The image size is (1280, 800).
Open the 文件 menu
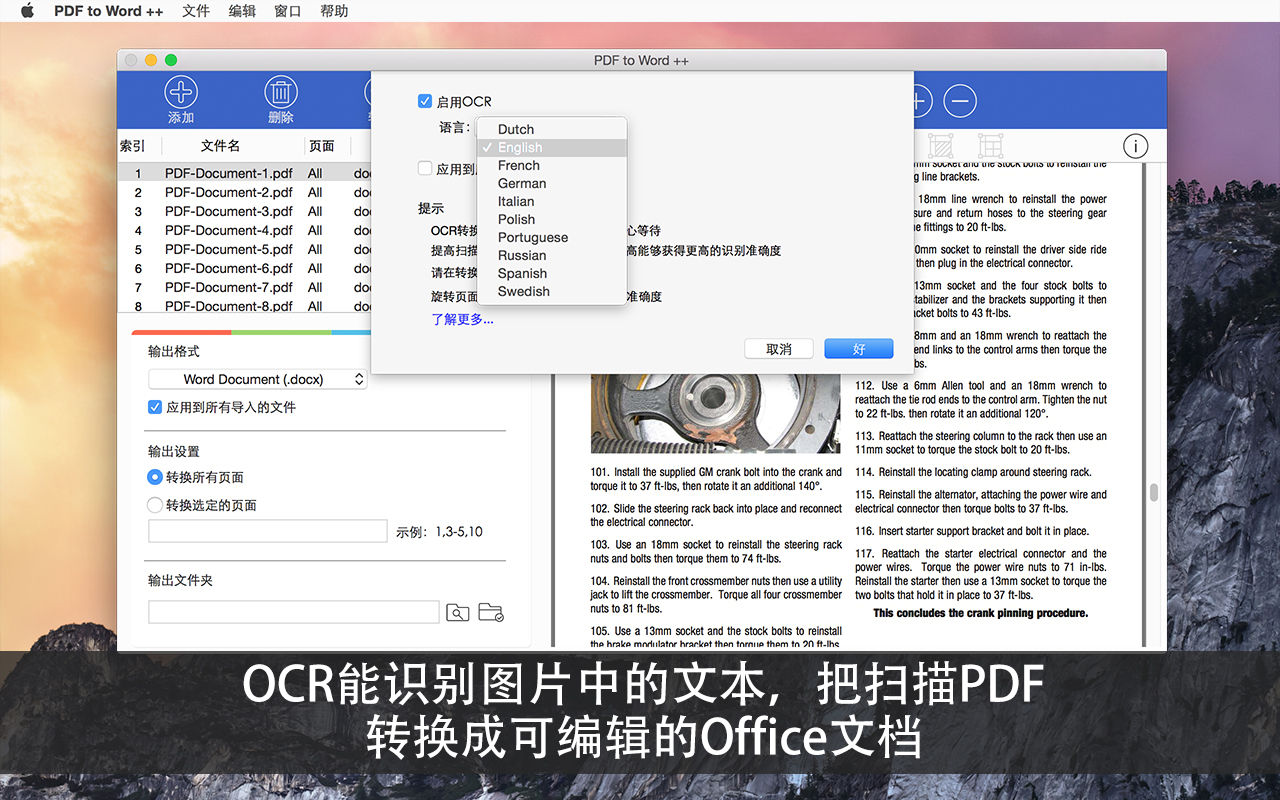pyautogui.click(x=196, y=11)
